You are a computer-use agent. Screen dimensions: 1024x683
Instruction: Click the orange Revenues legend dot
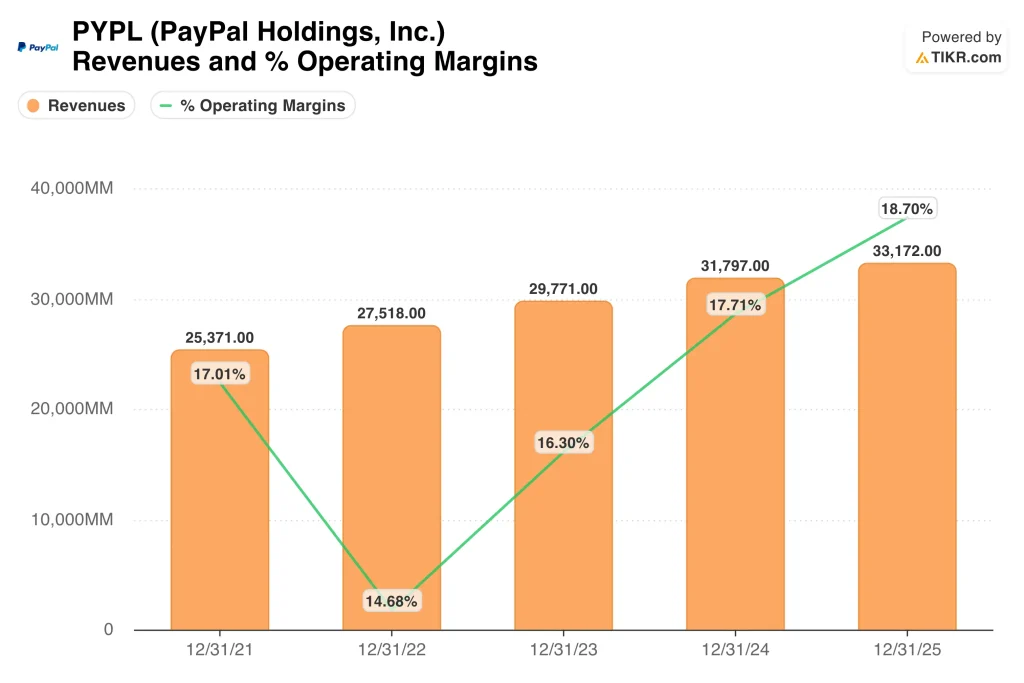[33, 106]
